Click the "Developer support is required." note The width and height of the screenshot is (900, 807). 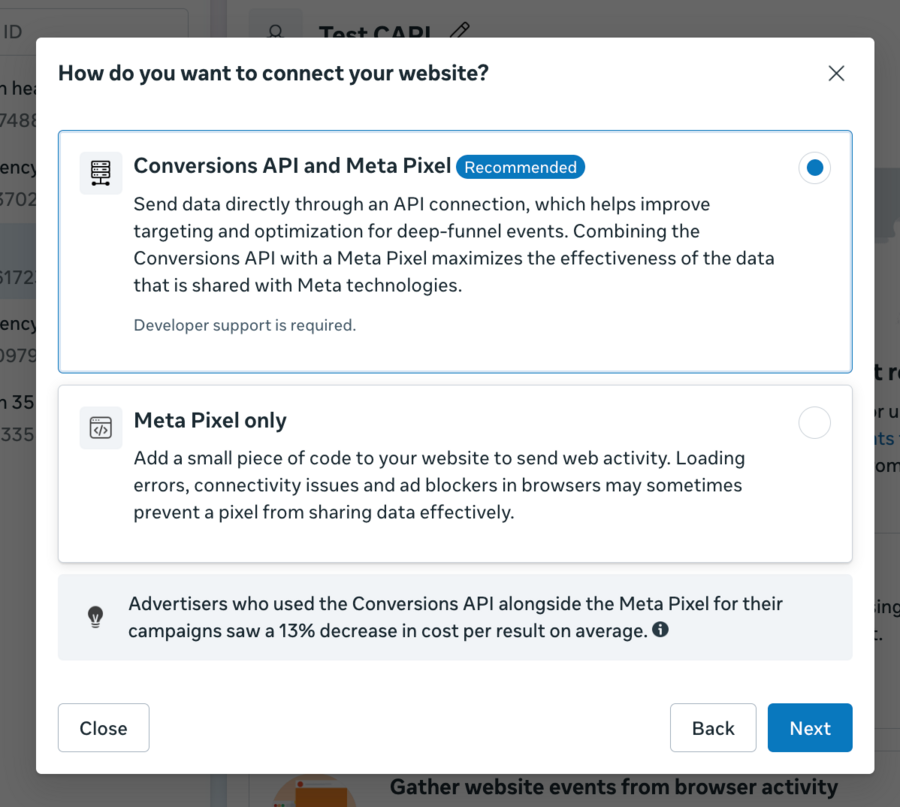coord(245,325)
